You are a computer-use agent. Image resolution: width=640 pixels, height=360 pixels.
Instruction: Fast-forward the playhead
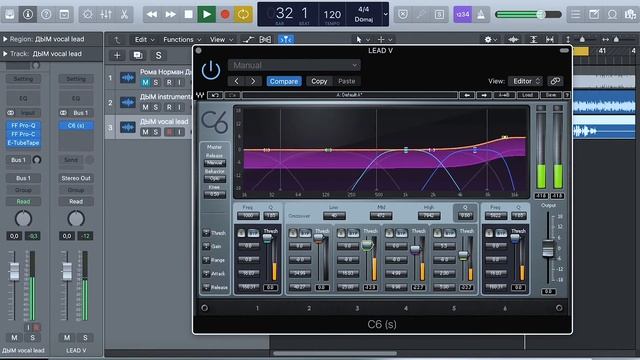click(x=170, y=15)
